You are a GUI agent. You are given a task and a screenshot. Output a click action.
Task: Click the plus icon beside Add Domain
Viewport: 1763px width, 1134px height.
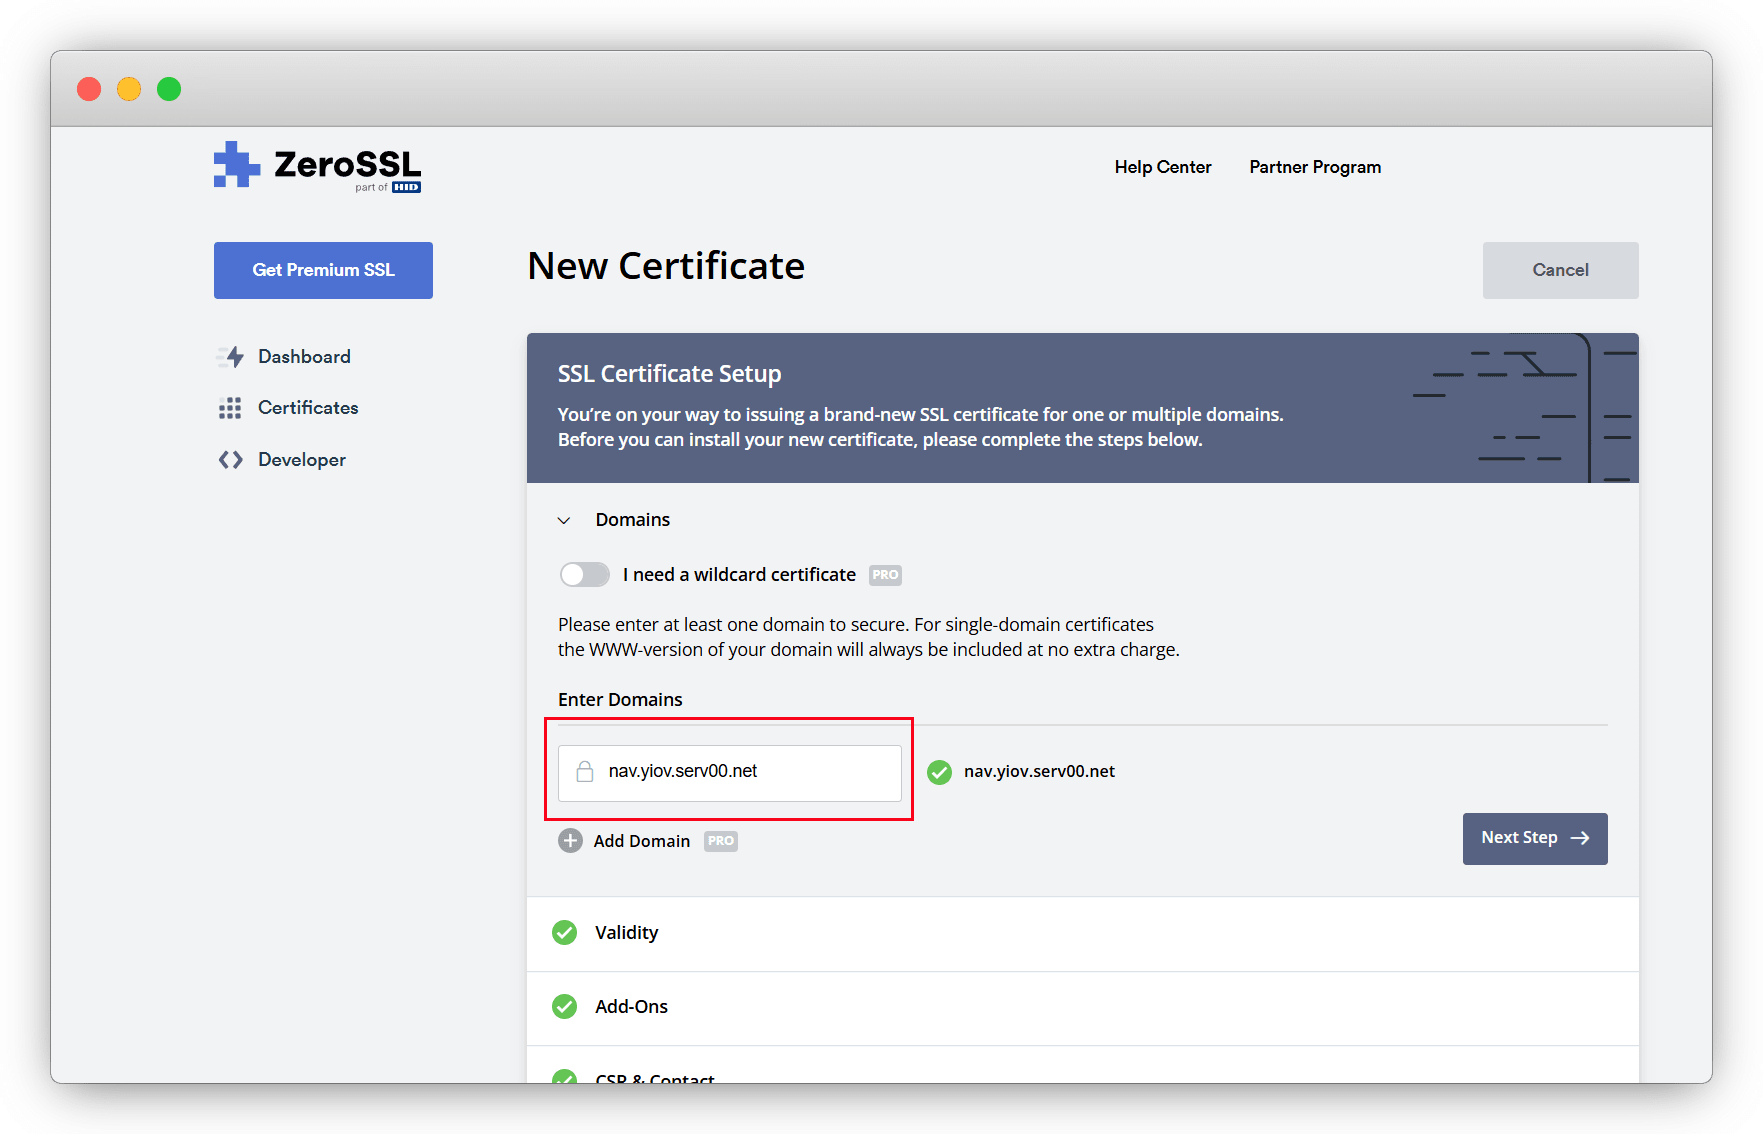point(570,841)
